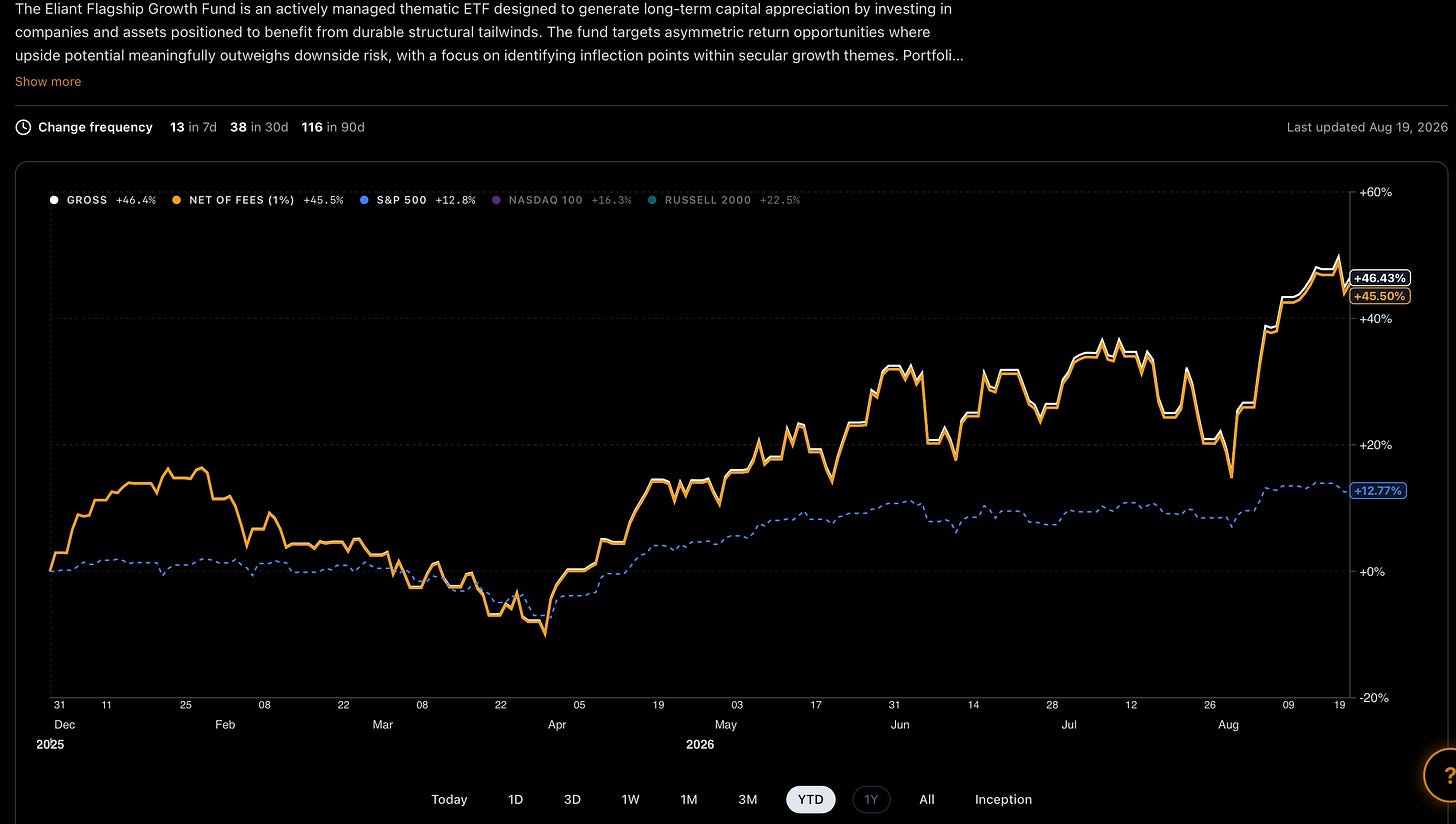The width and height of the screenshot is (1456, 824).
Task: Select the 1W time range
Action: 630,800
